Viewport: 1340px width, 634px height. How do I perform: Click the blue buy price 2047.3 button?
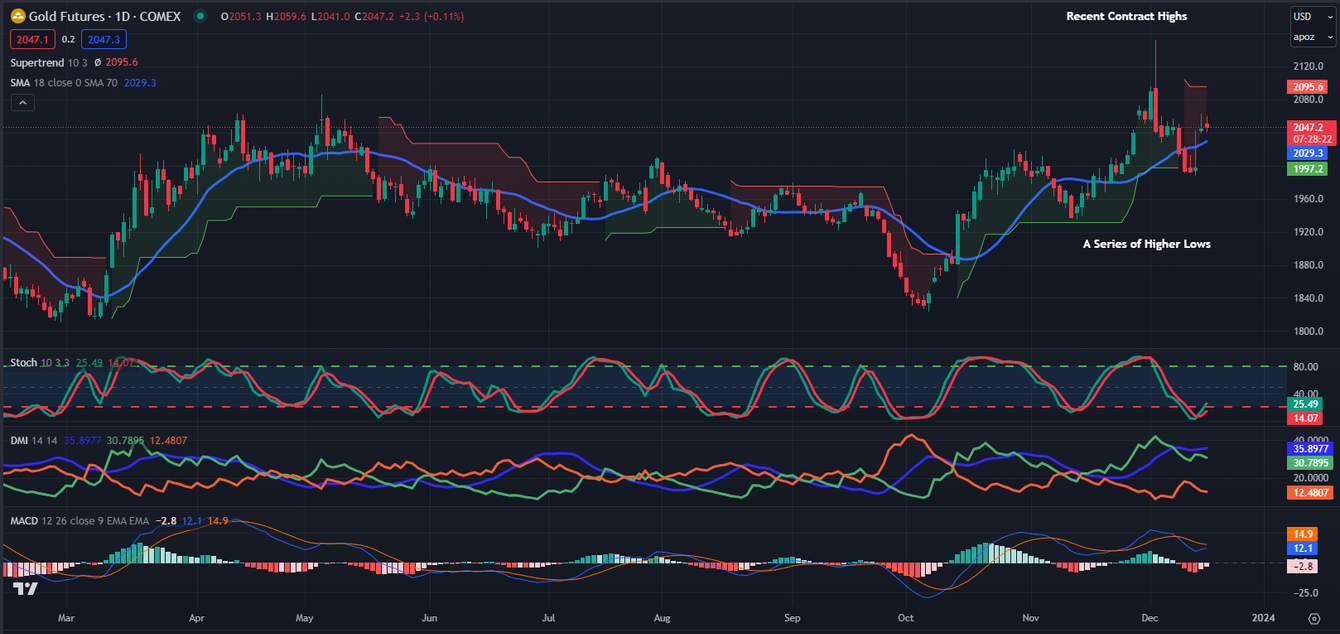pos(104,39)
